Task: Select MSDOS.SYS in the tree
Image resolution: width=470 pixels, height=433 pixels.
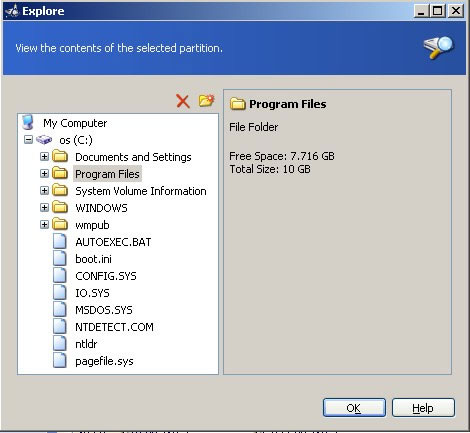Action: (x=104, y=310)
